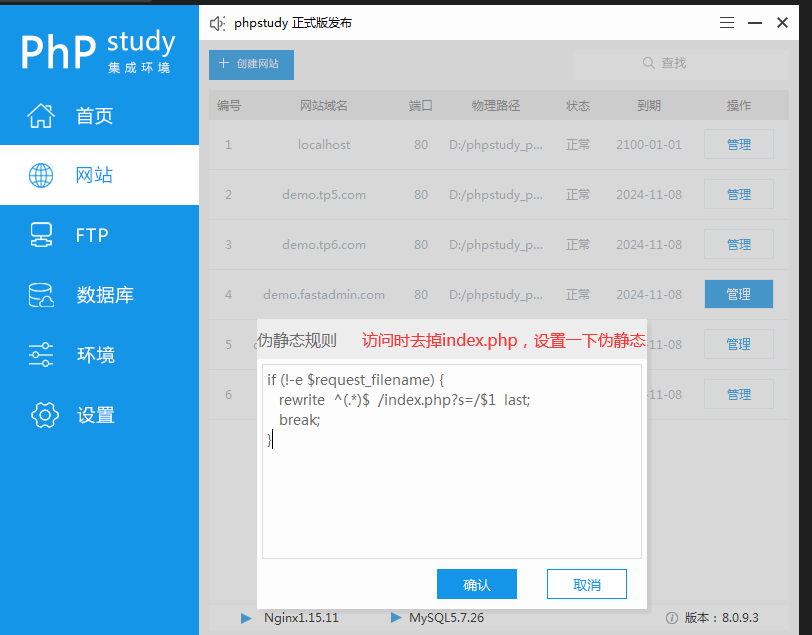Click the break; line in the rules
This screenshot has width=812, height=635.
tap(299, 420)
